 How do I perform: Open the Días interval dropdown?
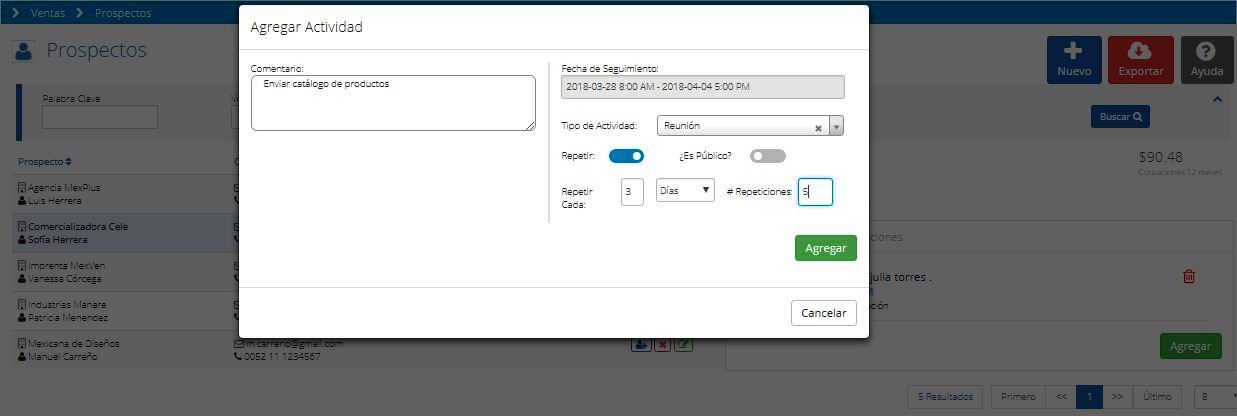click(x=685, y=190)
